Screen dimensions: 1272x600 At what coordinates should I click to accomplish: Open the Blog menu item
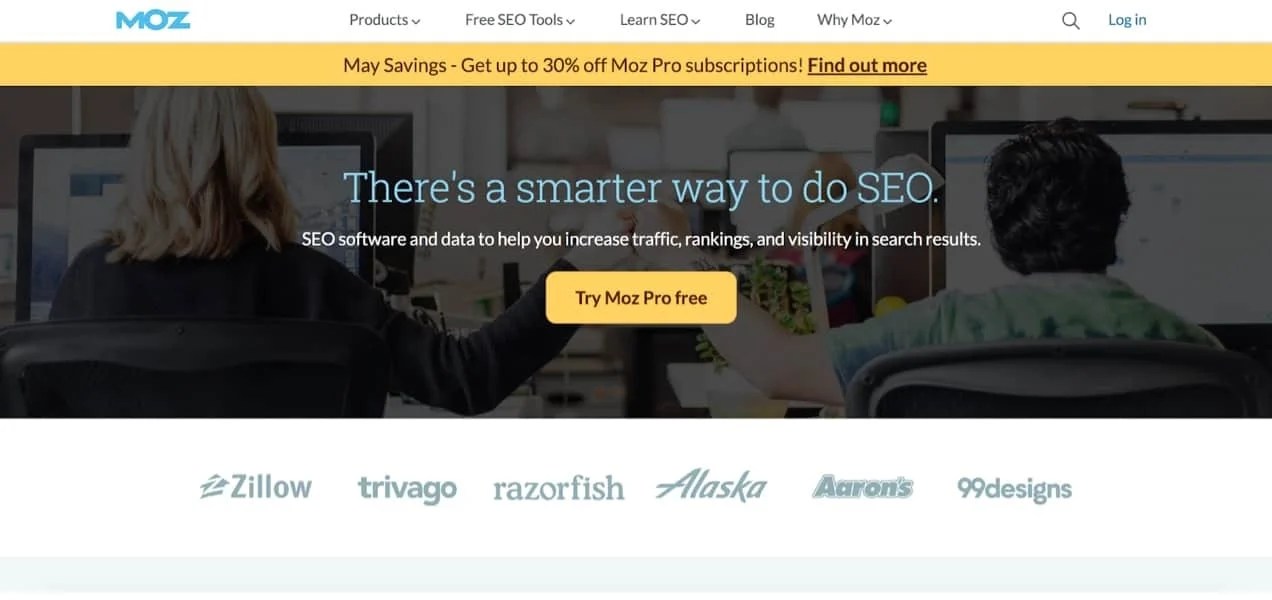pos(760,20)
